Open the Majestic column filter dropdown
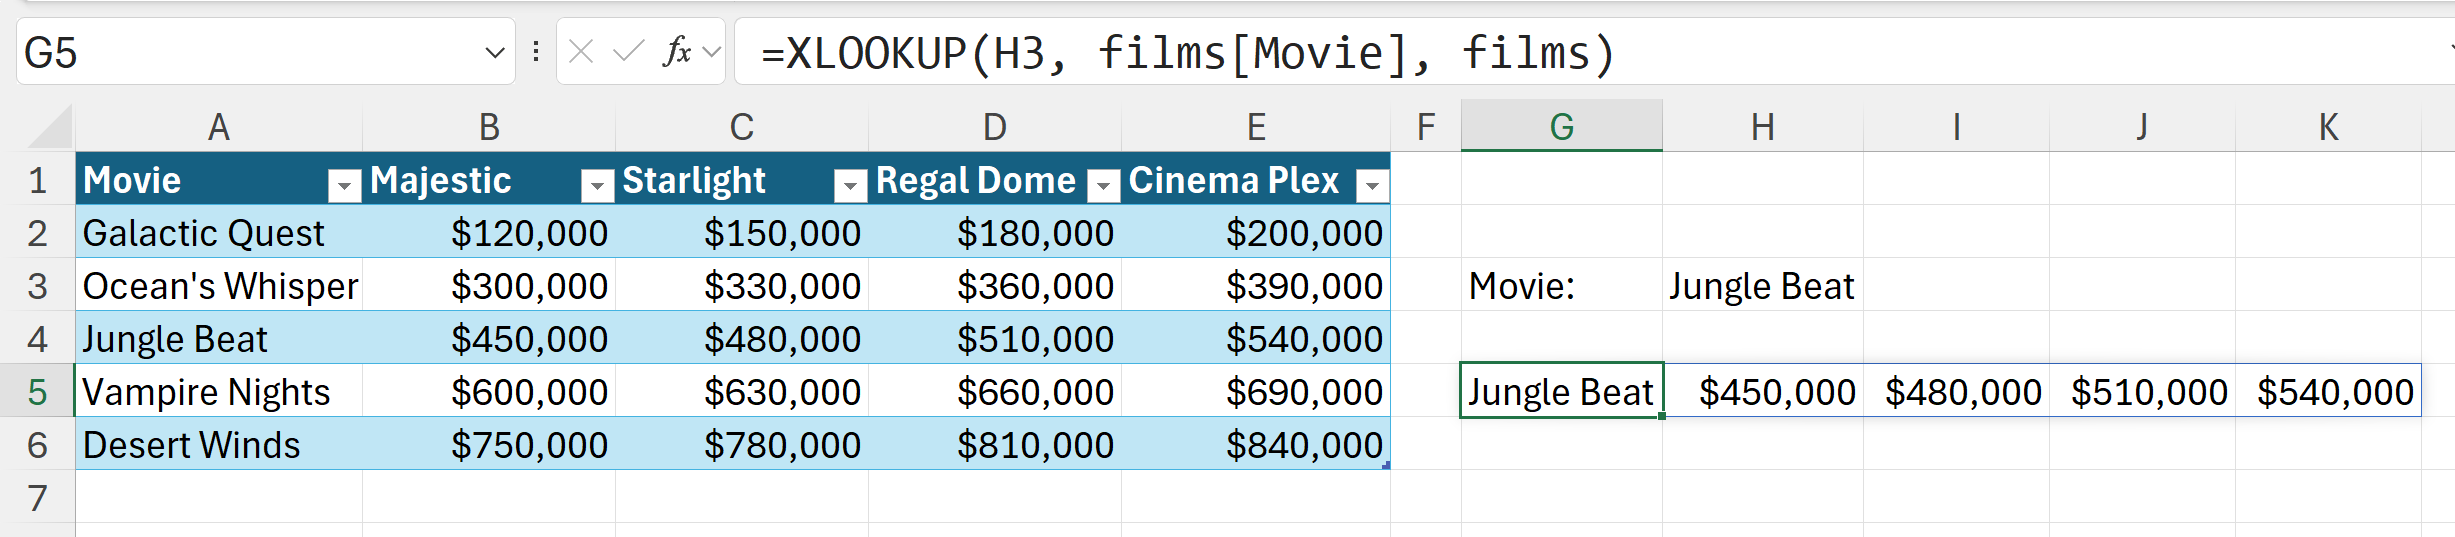The width and height of the screenshot is (2455, 537). click(597, 185)
